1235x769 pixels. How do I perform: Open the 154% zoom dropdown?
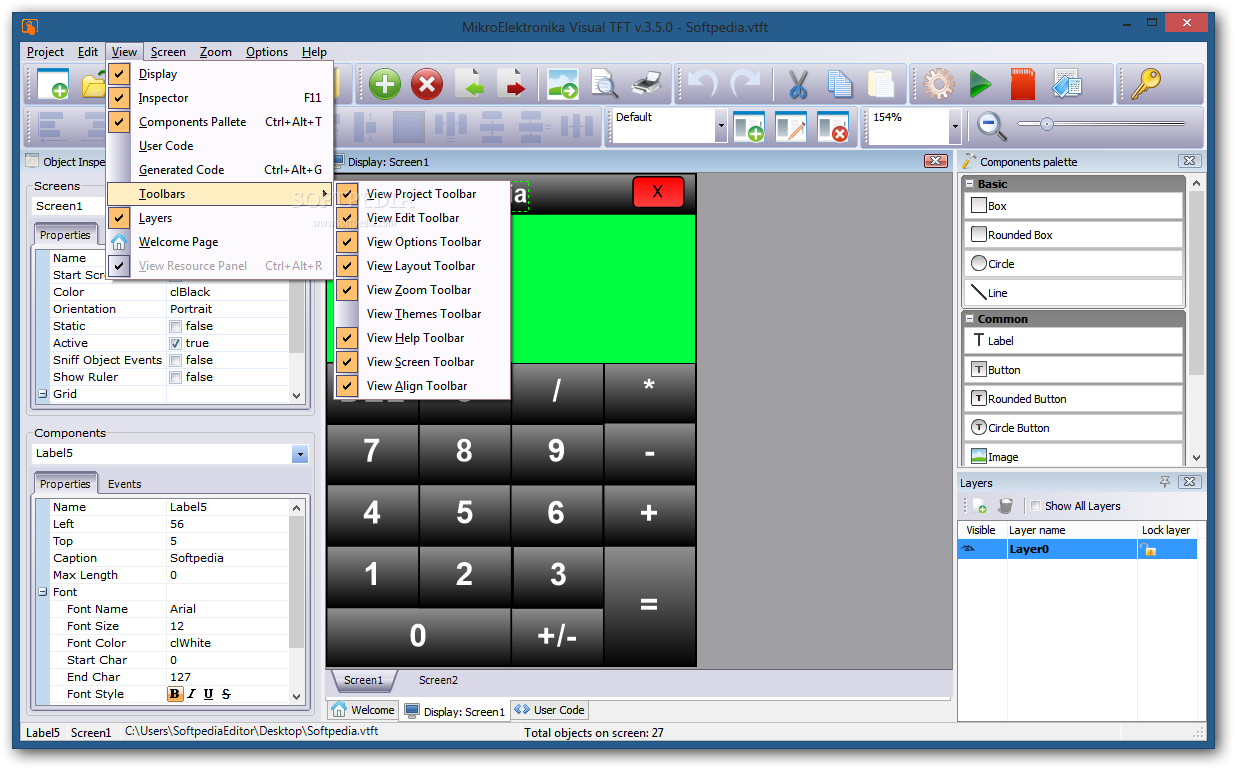tap(955, 126)
